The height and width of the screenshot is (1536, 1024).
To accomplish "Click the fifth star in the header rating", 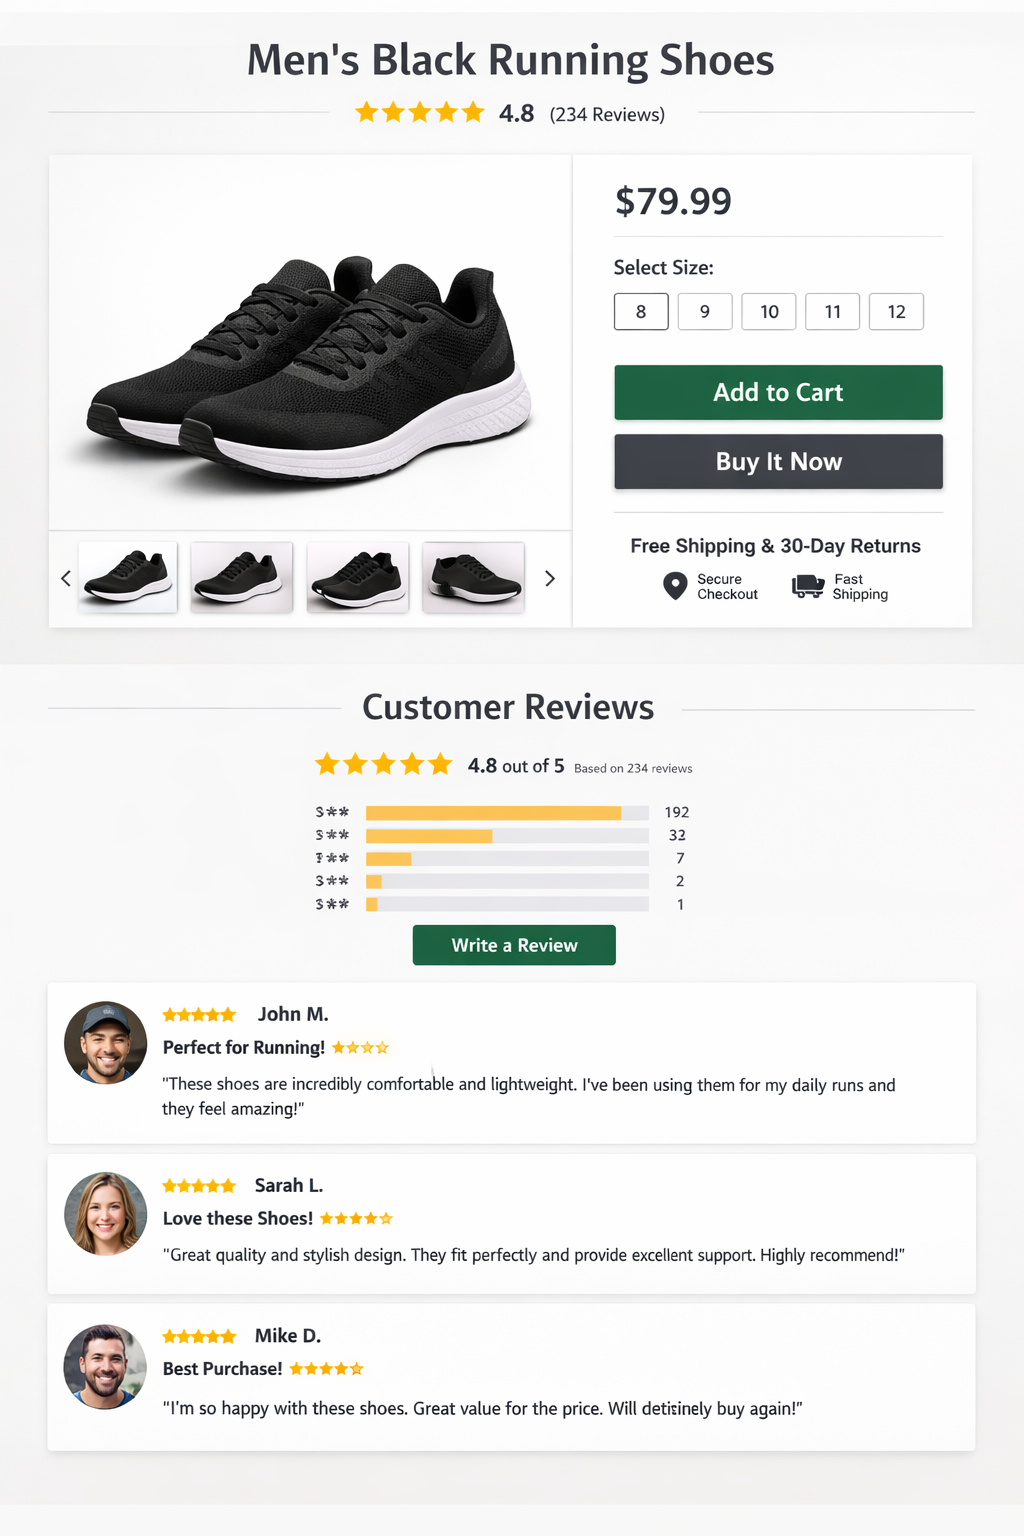I will tap(468, 112).
